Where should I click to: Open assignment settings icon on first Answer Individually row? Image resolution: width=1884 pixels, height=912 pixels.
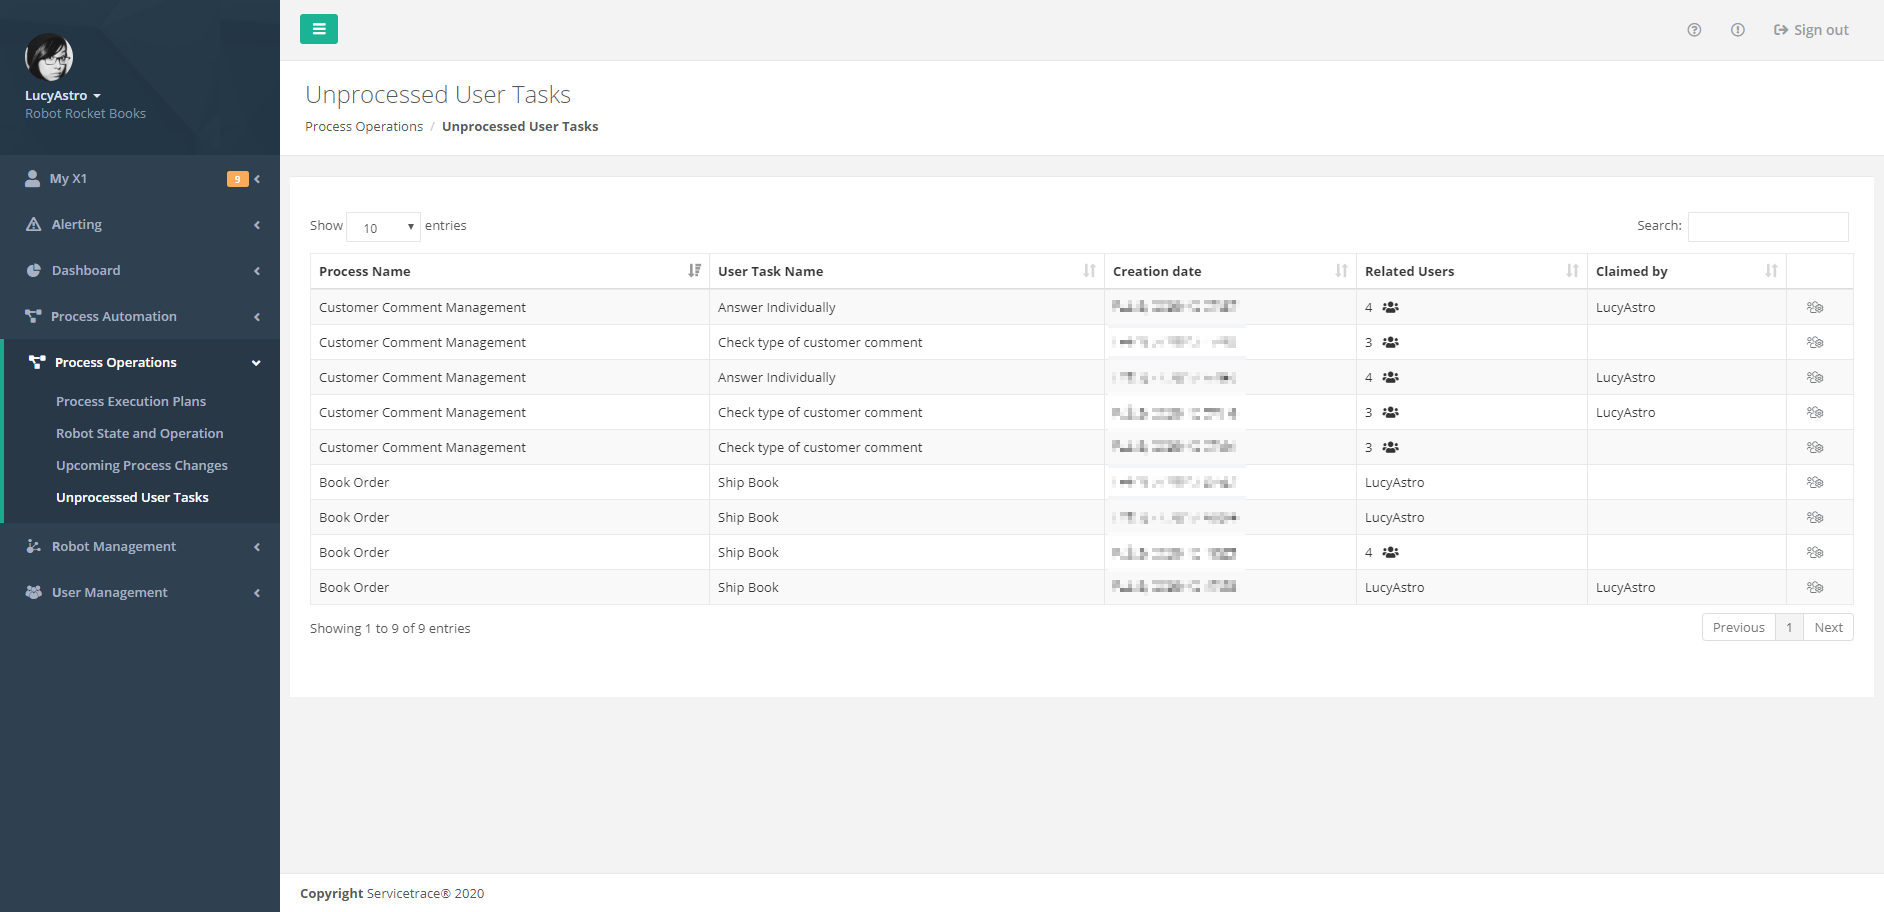click(x=1817, y=307)
